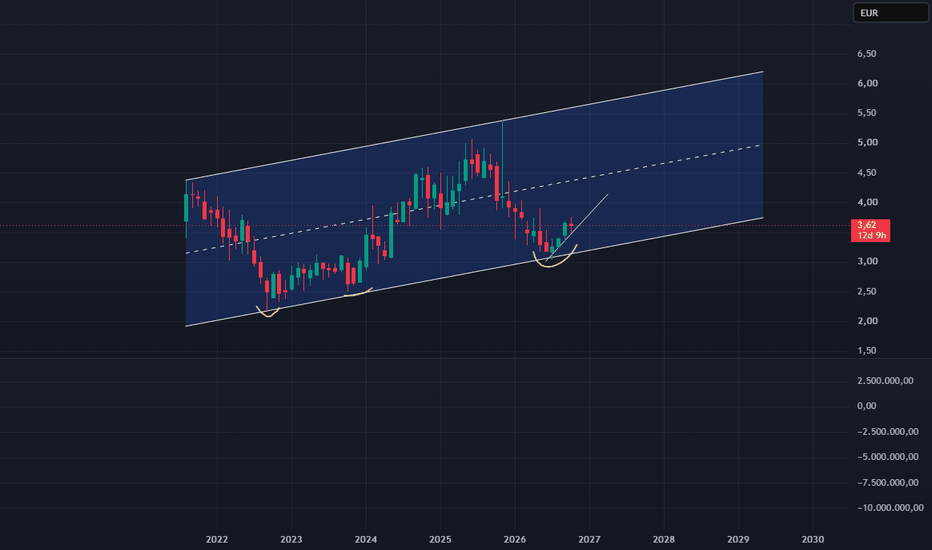Screen dimensions: 932x550
Task: Click the 2,00 price axis label
Action: (867, 321)
